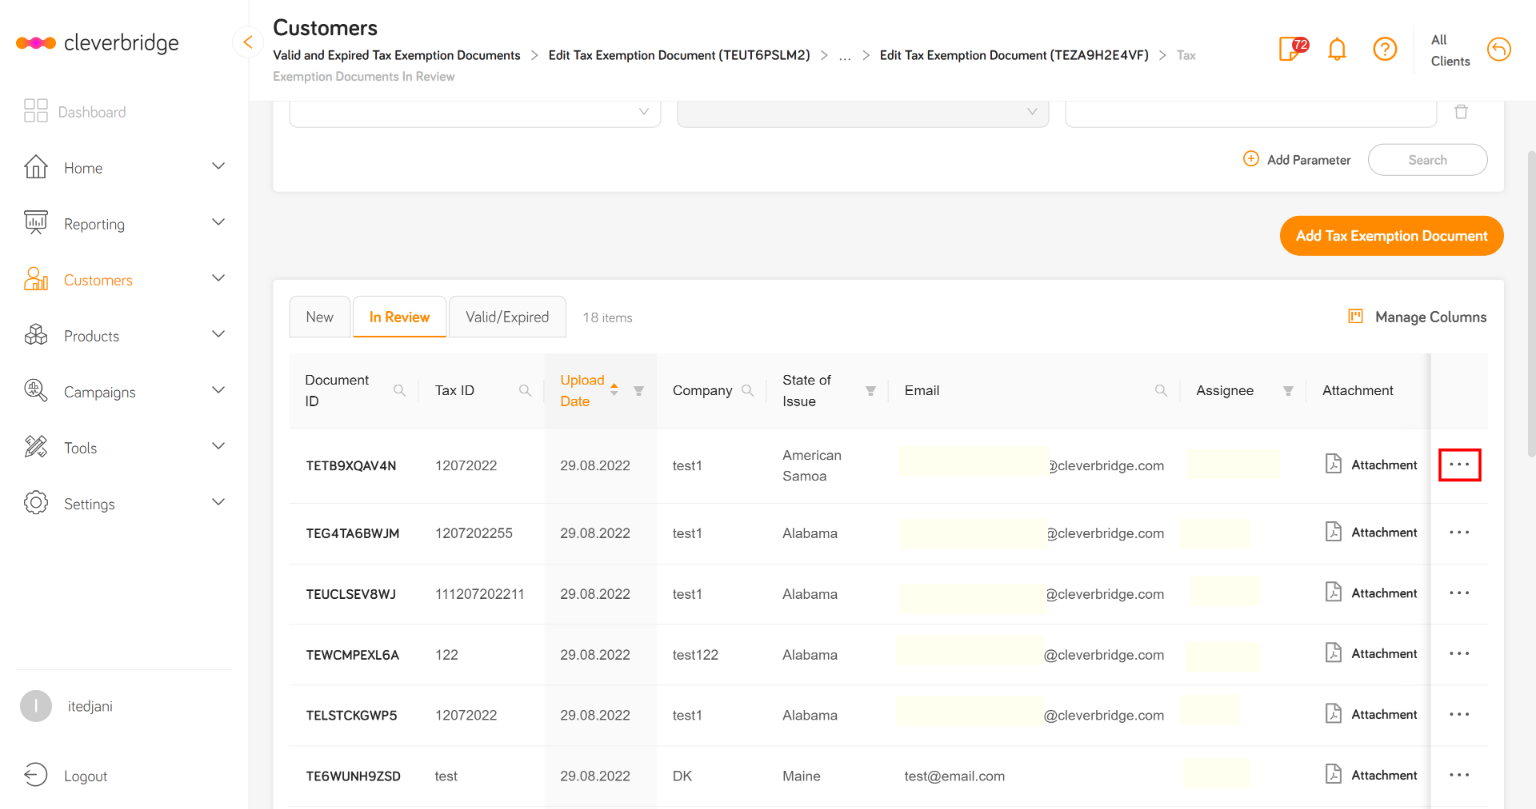Open row actions for TEUCLSEV8WJ

pos(1460,593)
